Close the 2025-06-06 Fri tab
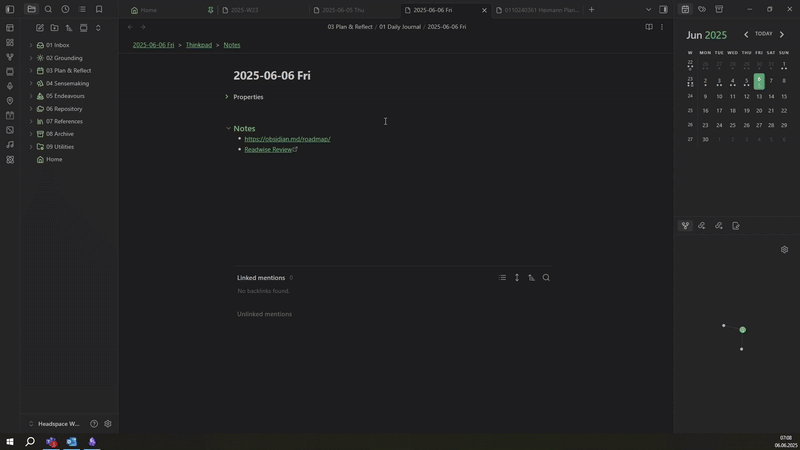 click(x=484, y=10)
